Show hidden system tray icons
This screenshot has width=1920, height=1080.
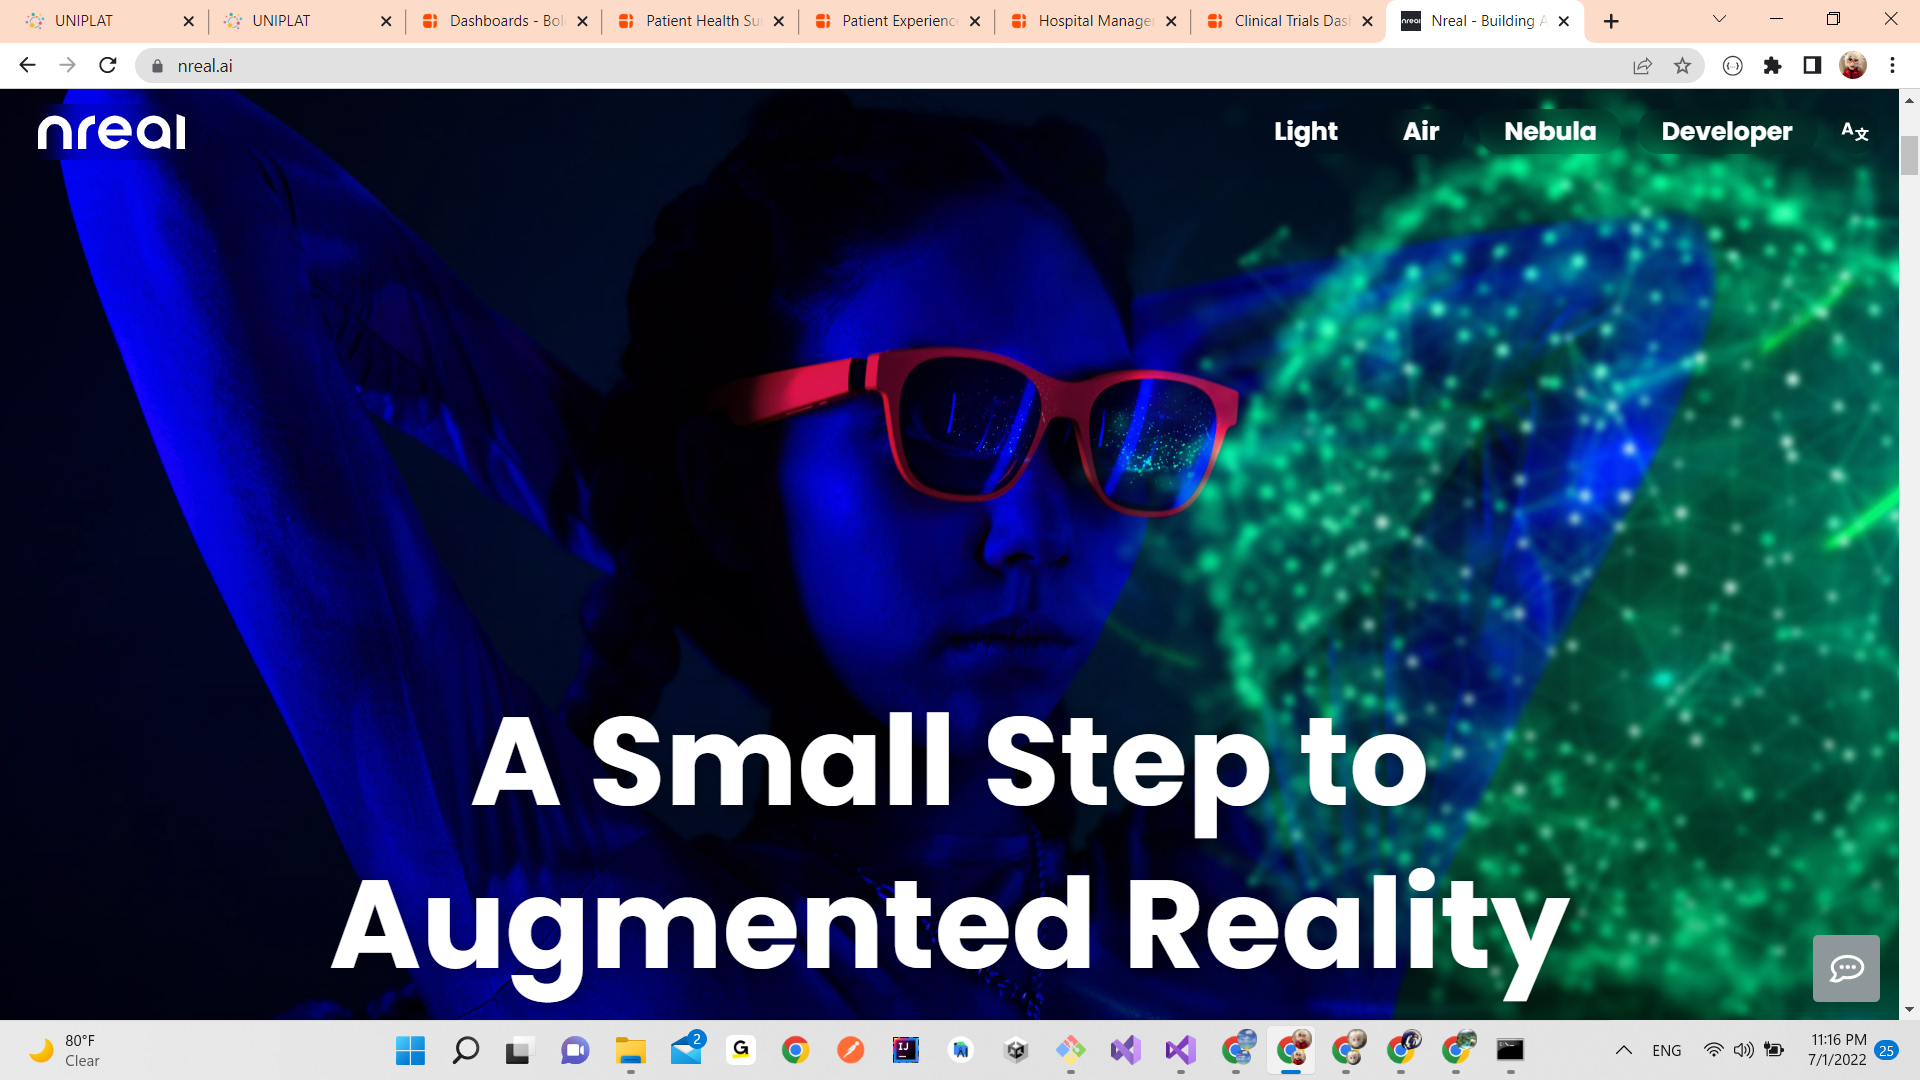[x=1623, y=1050]
